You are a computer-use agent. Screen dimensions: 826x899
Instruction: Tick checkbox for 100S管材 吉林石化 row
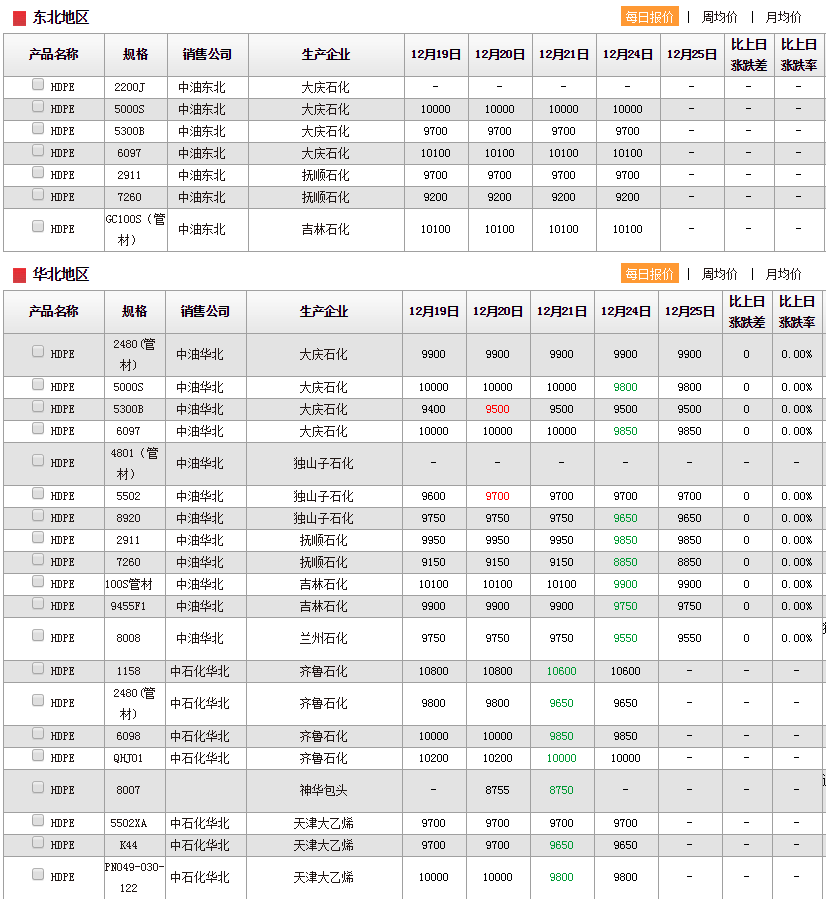pyautogui.click(x=38, y=581)
